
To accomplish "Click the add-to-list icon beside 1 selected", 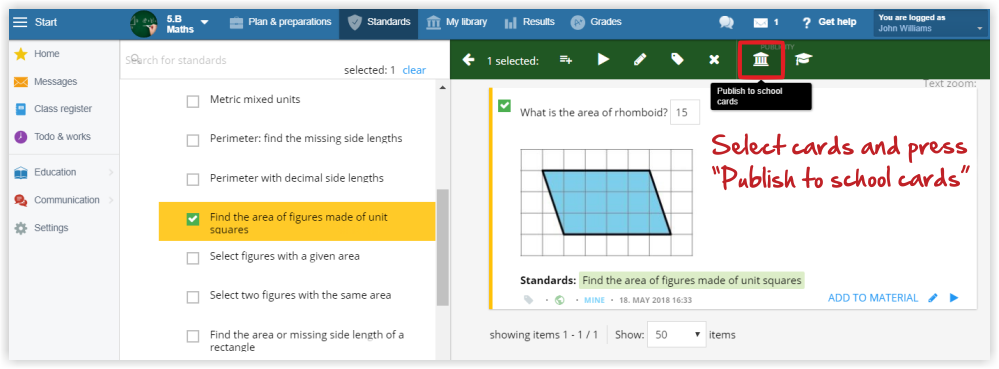I will pos(566,59).
